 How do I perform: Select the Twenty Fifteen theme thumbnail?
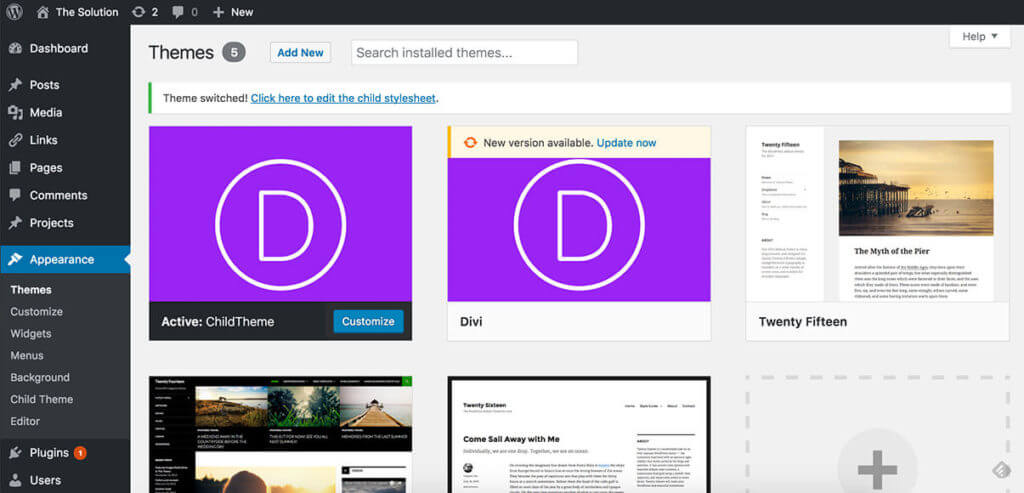pyautogui.click(x=878, y=214)
